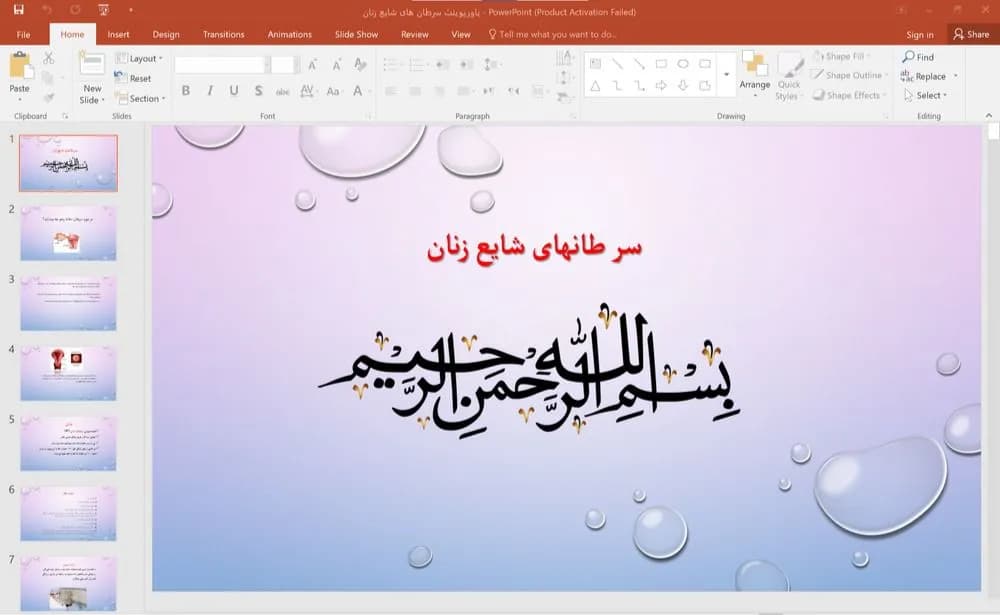Toggle Bold formatting

tap(186, 91)
